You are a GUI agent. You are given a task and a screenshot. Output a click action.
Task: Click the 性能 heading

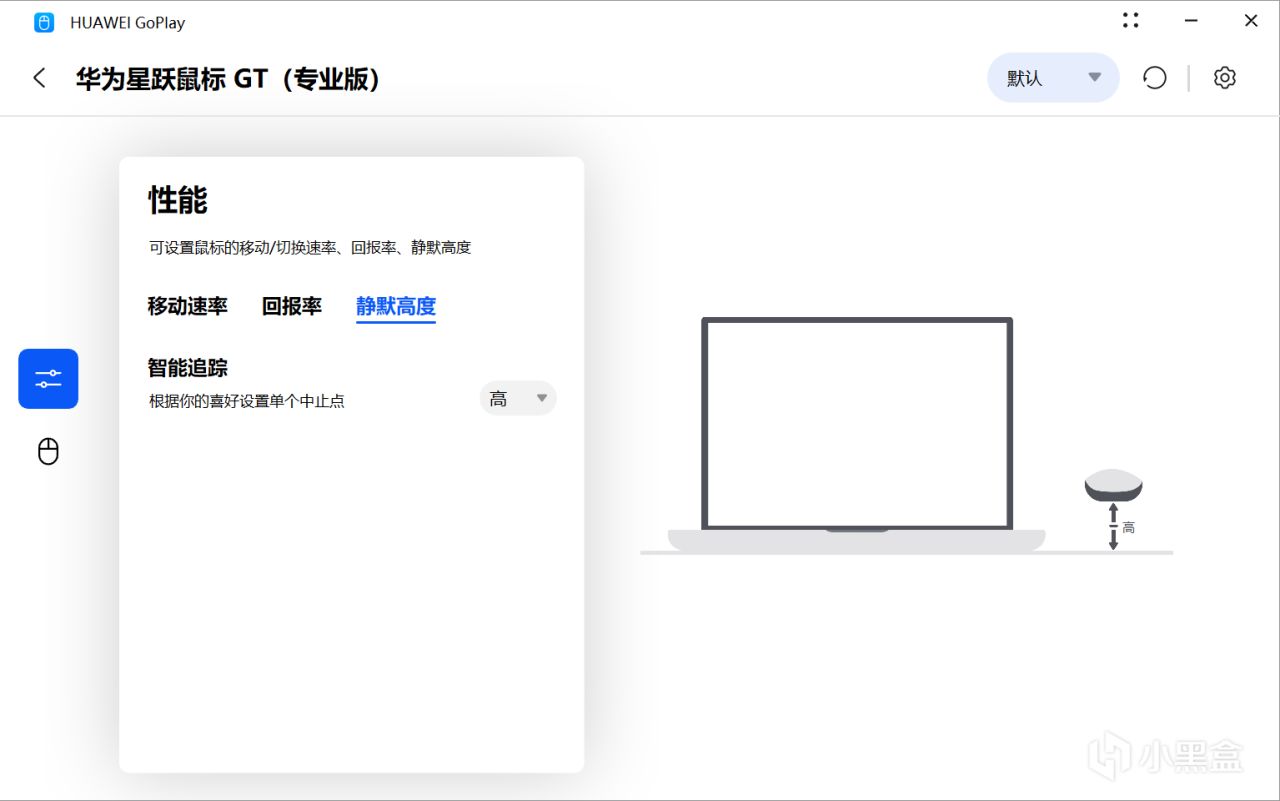tap(178, 200)
